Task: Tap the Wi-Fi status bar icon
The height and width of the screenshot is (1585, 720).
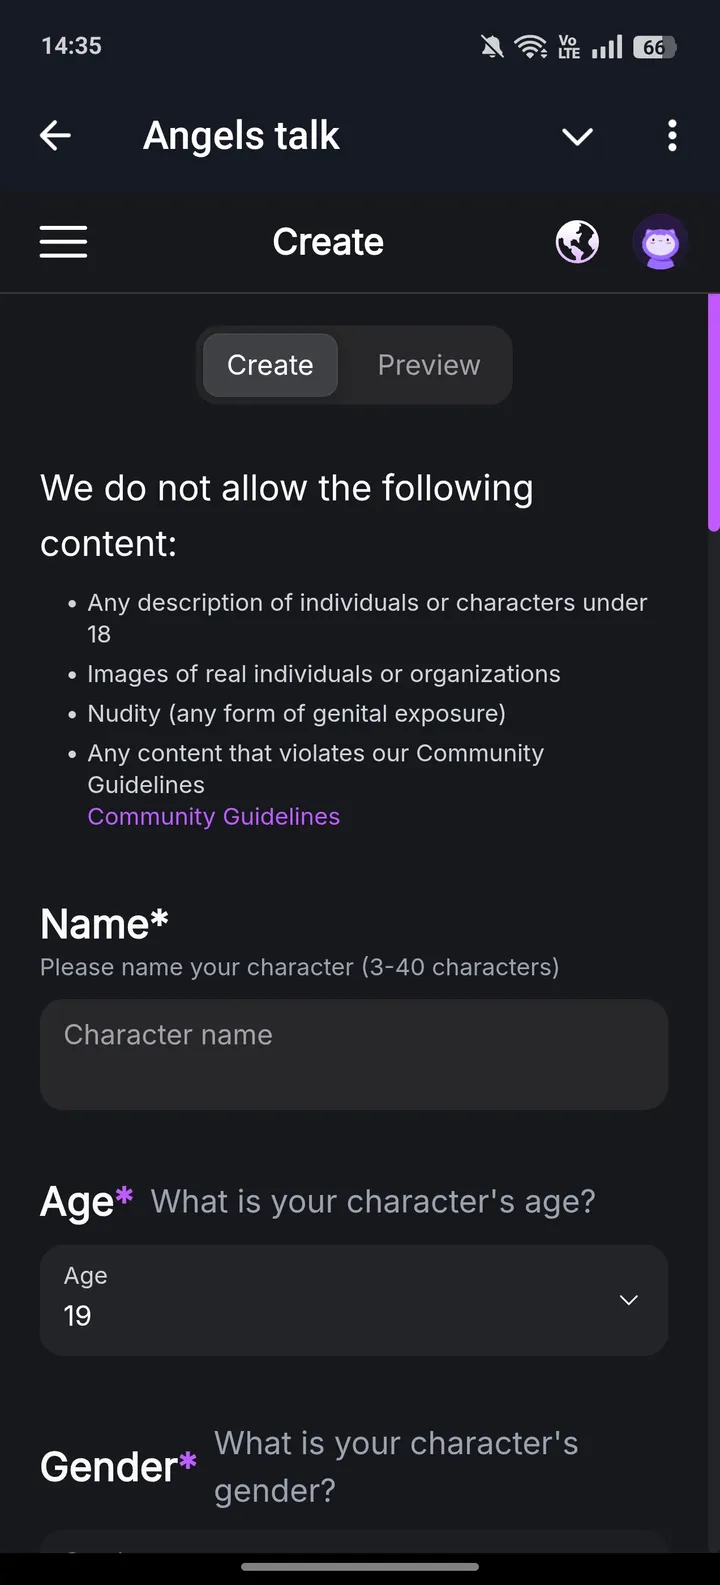Action: click(x=530, y=46)
